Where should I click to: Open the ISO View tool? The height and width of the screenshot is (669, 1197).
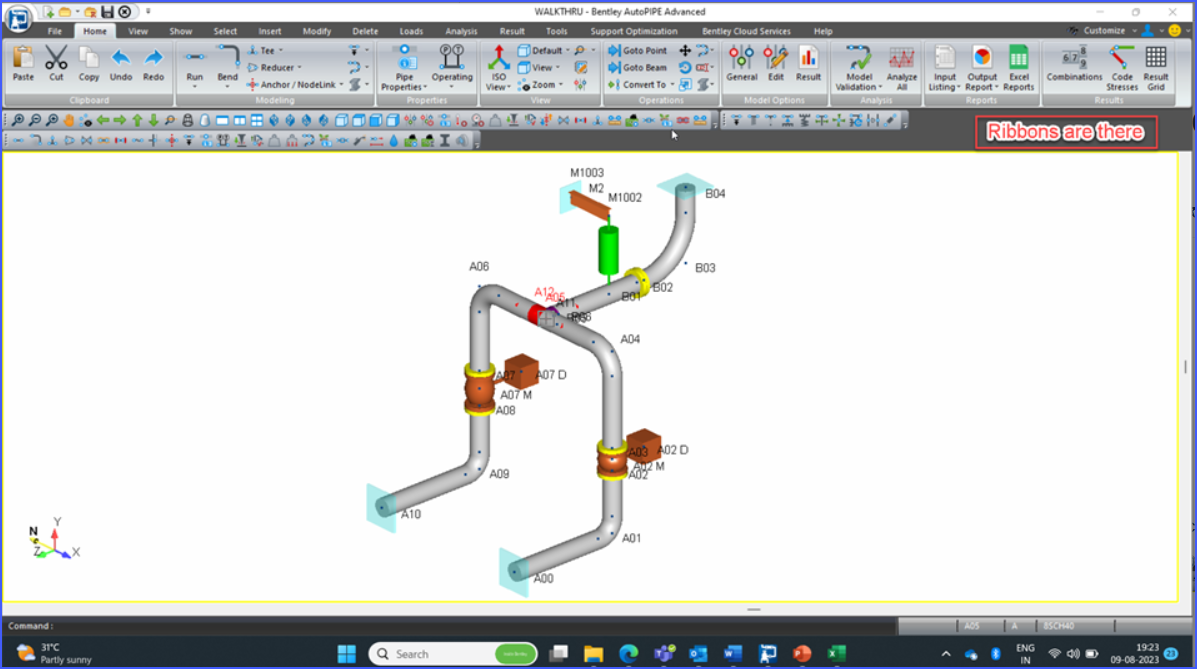(x=498, y=67)
